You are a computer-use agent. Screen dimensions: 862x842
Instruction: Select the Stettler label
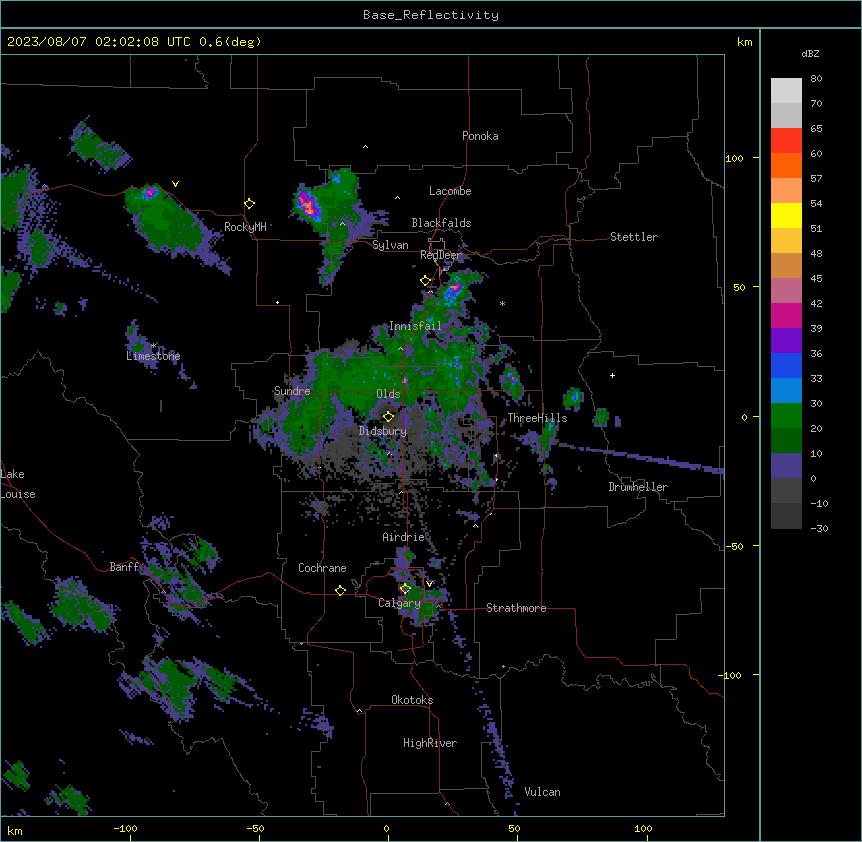[x=634, y=237]
